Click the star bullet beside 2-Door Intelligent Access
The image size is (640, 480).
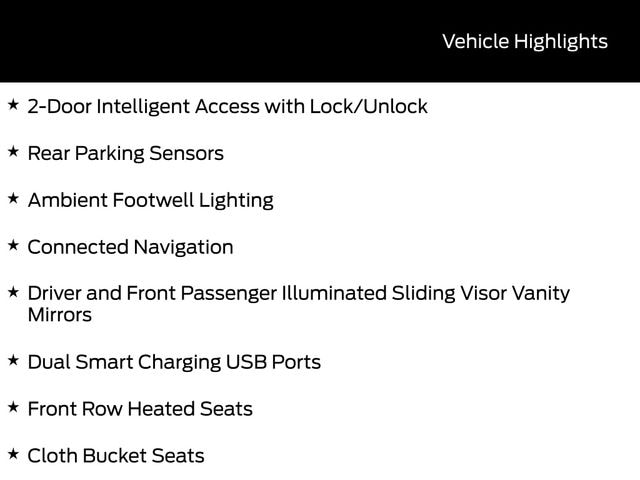[12, 104]
